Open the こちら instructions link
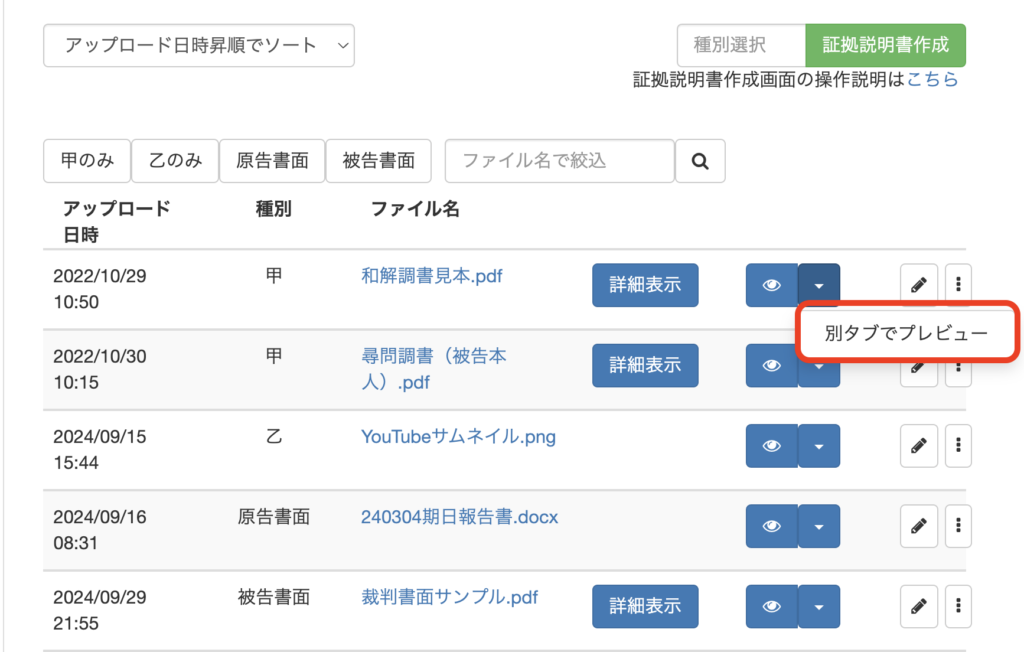Image resolution: width=1024 pixels, height=652 pixels. 932,80
